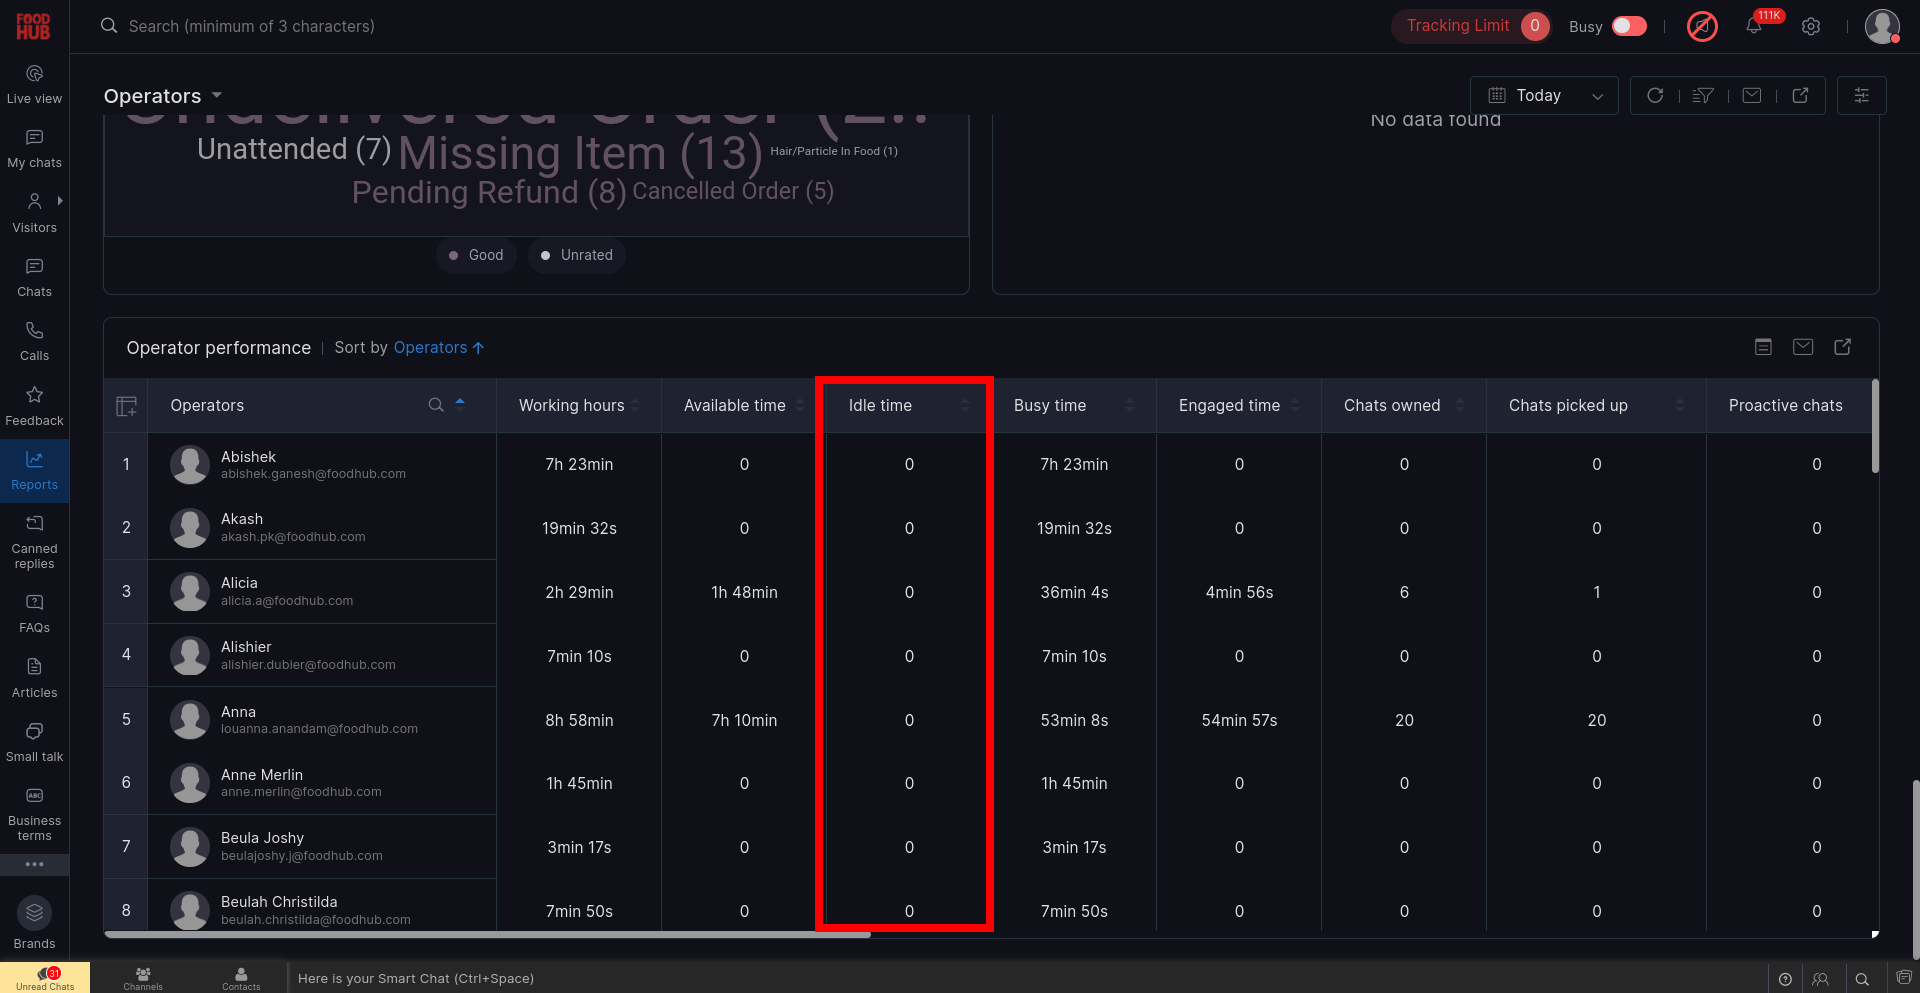Click the search icon in Operators column

[436, 405]
